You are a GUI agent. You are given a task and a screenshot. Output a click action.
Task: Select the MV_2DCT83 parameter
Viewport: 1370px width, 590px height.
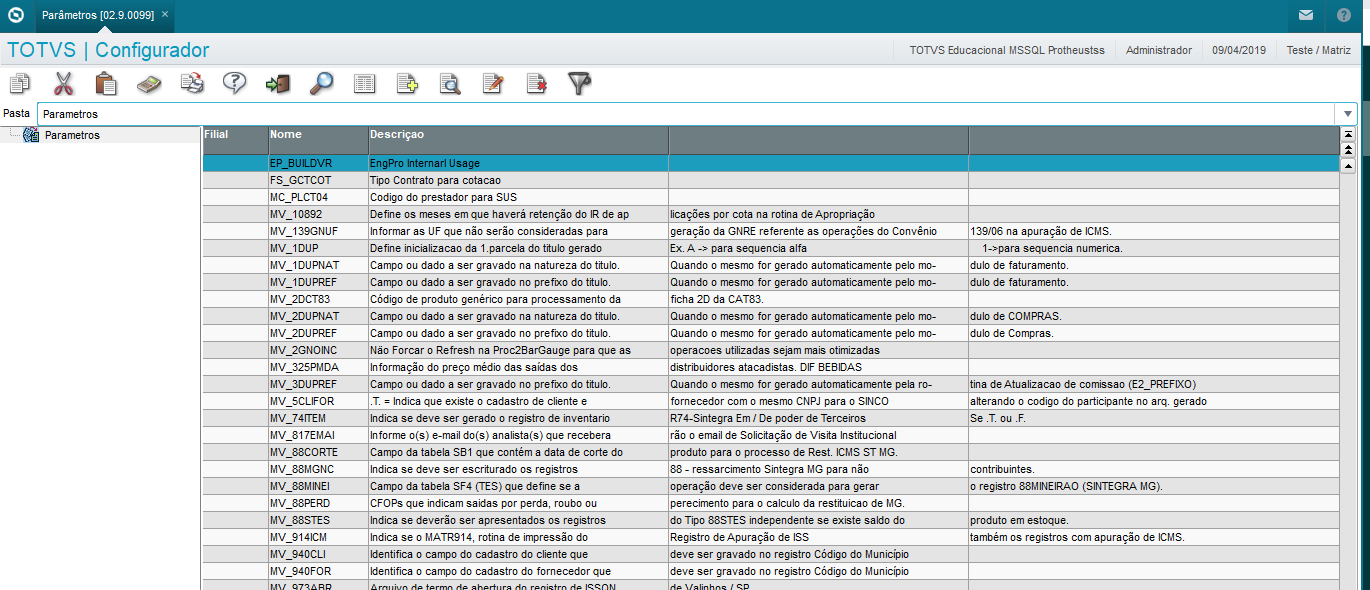coord(770,299)
